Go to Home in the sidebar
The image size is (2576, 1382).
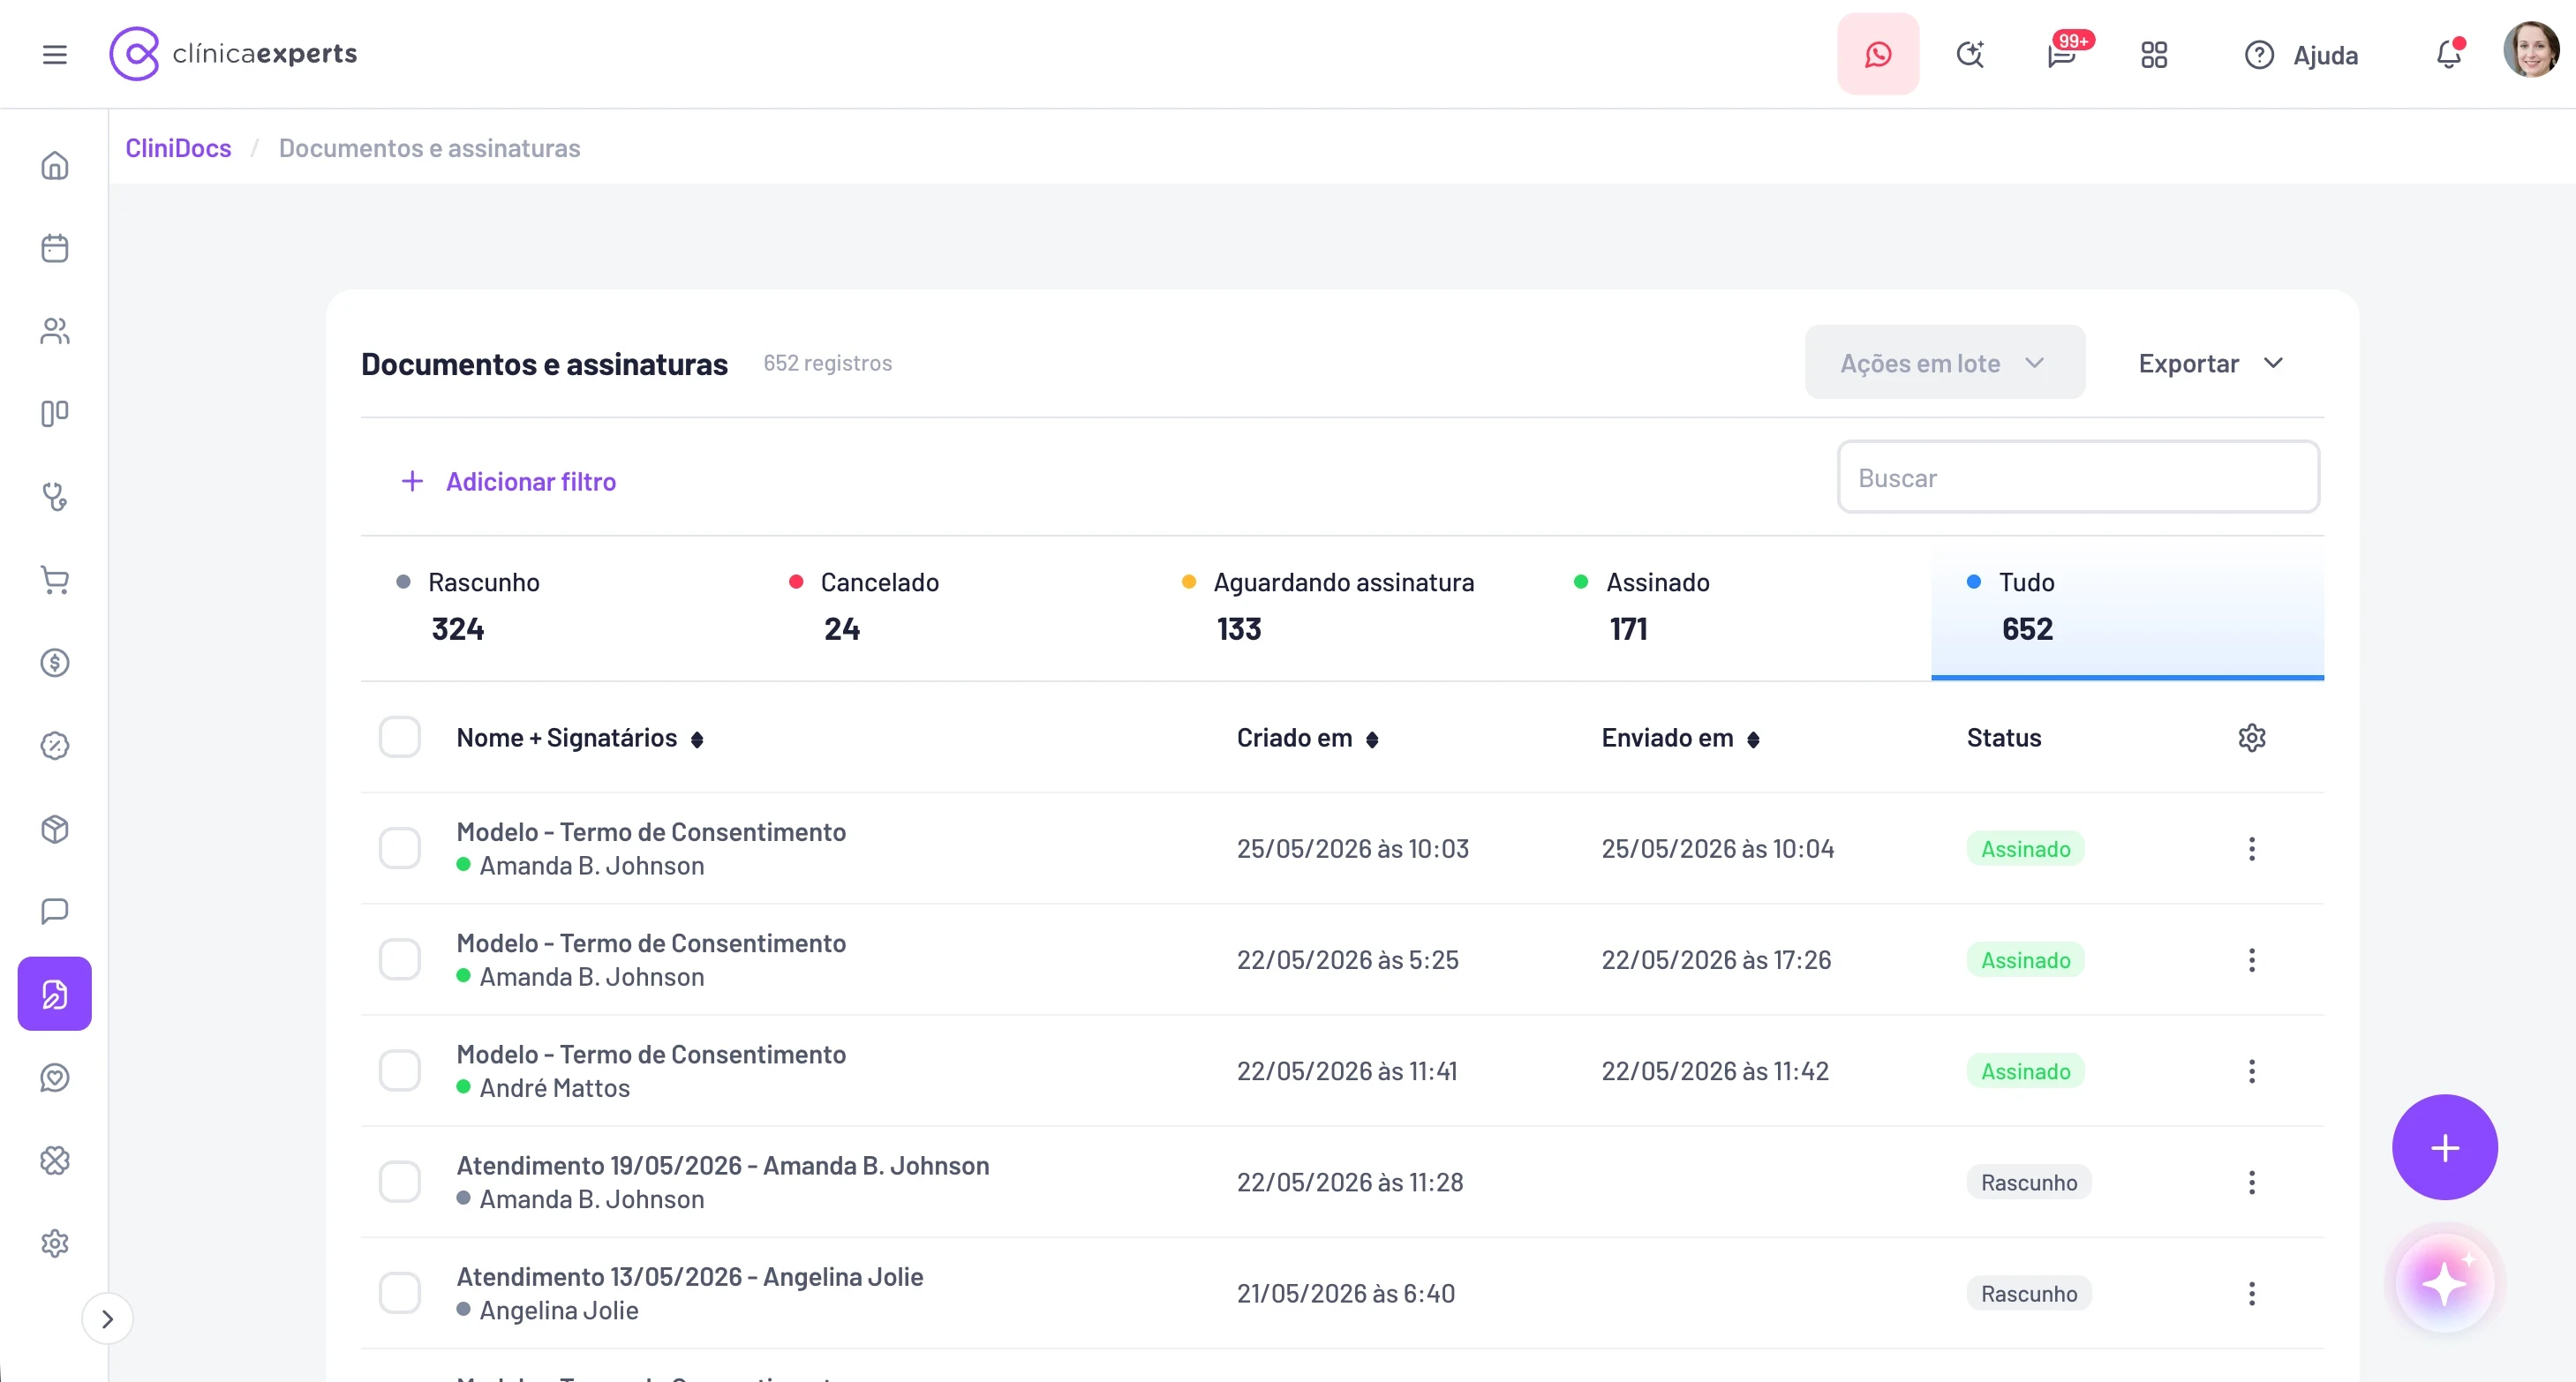[x=55, y=165]
